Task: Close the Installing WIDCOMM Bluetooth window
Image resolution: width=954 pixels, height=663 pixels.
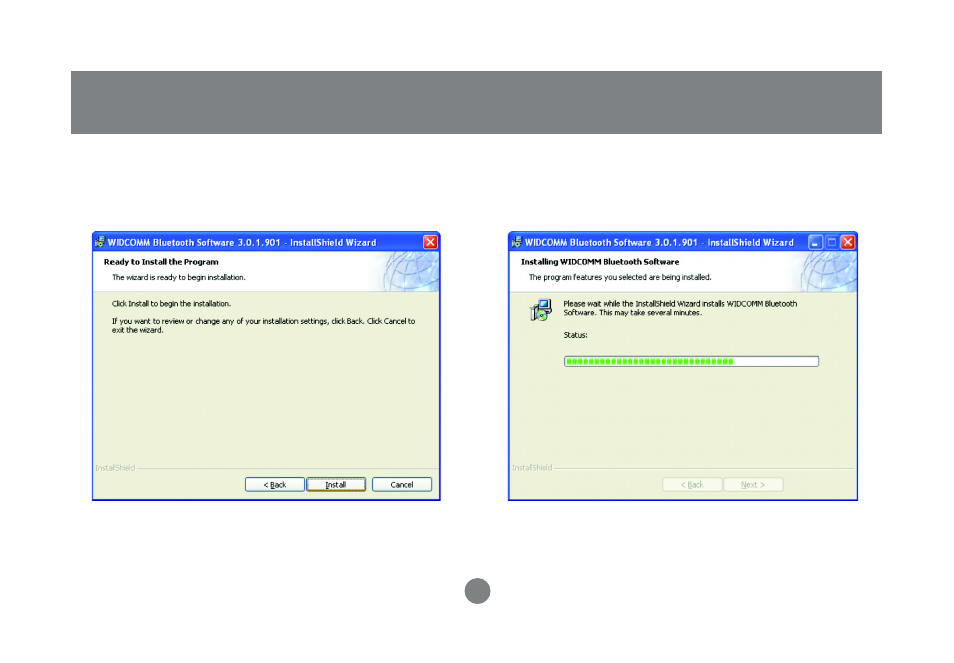Action: (x=848, y=242)
